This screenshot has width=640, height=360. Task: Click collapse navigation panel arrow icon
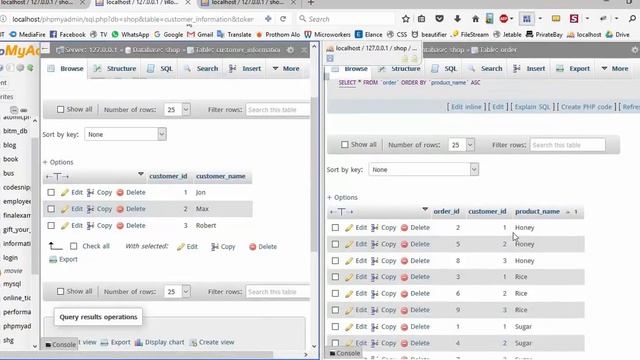click(x=45, y=49)
